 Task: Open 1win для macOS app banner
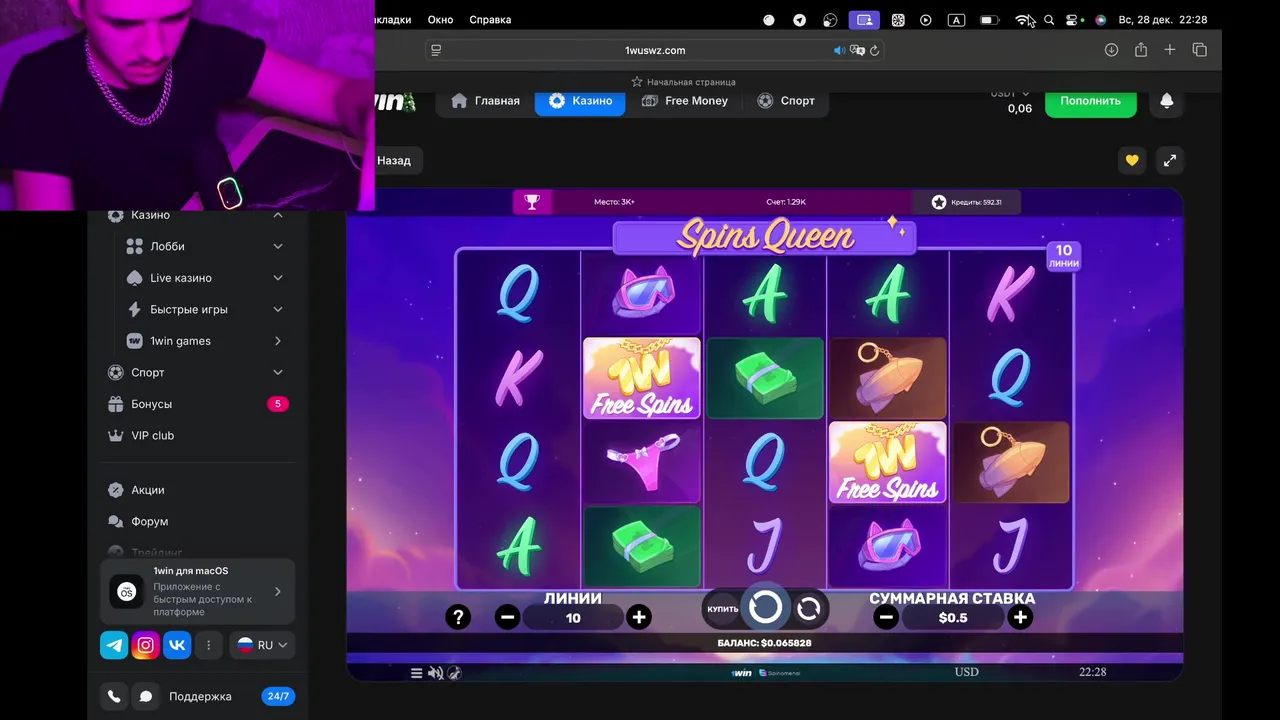[x=197, y=592]
